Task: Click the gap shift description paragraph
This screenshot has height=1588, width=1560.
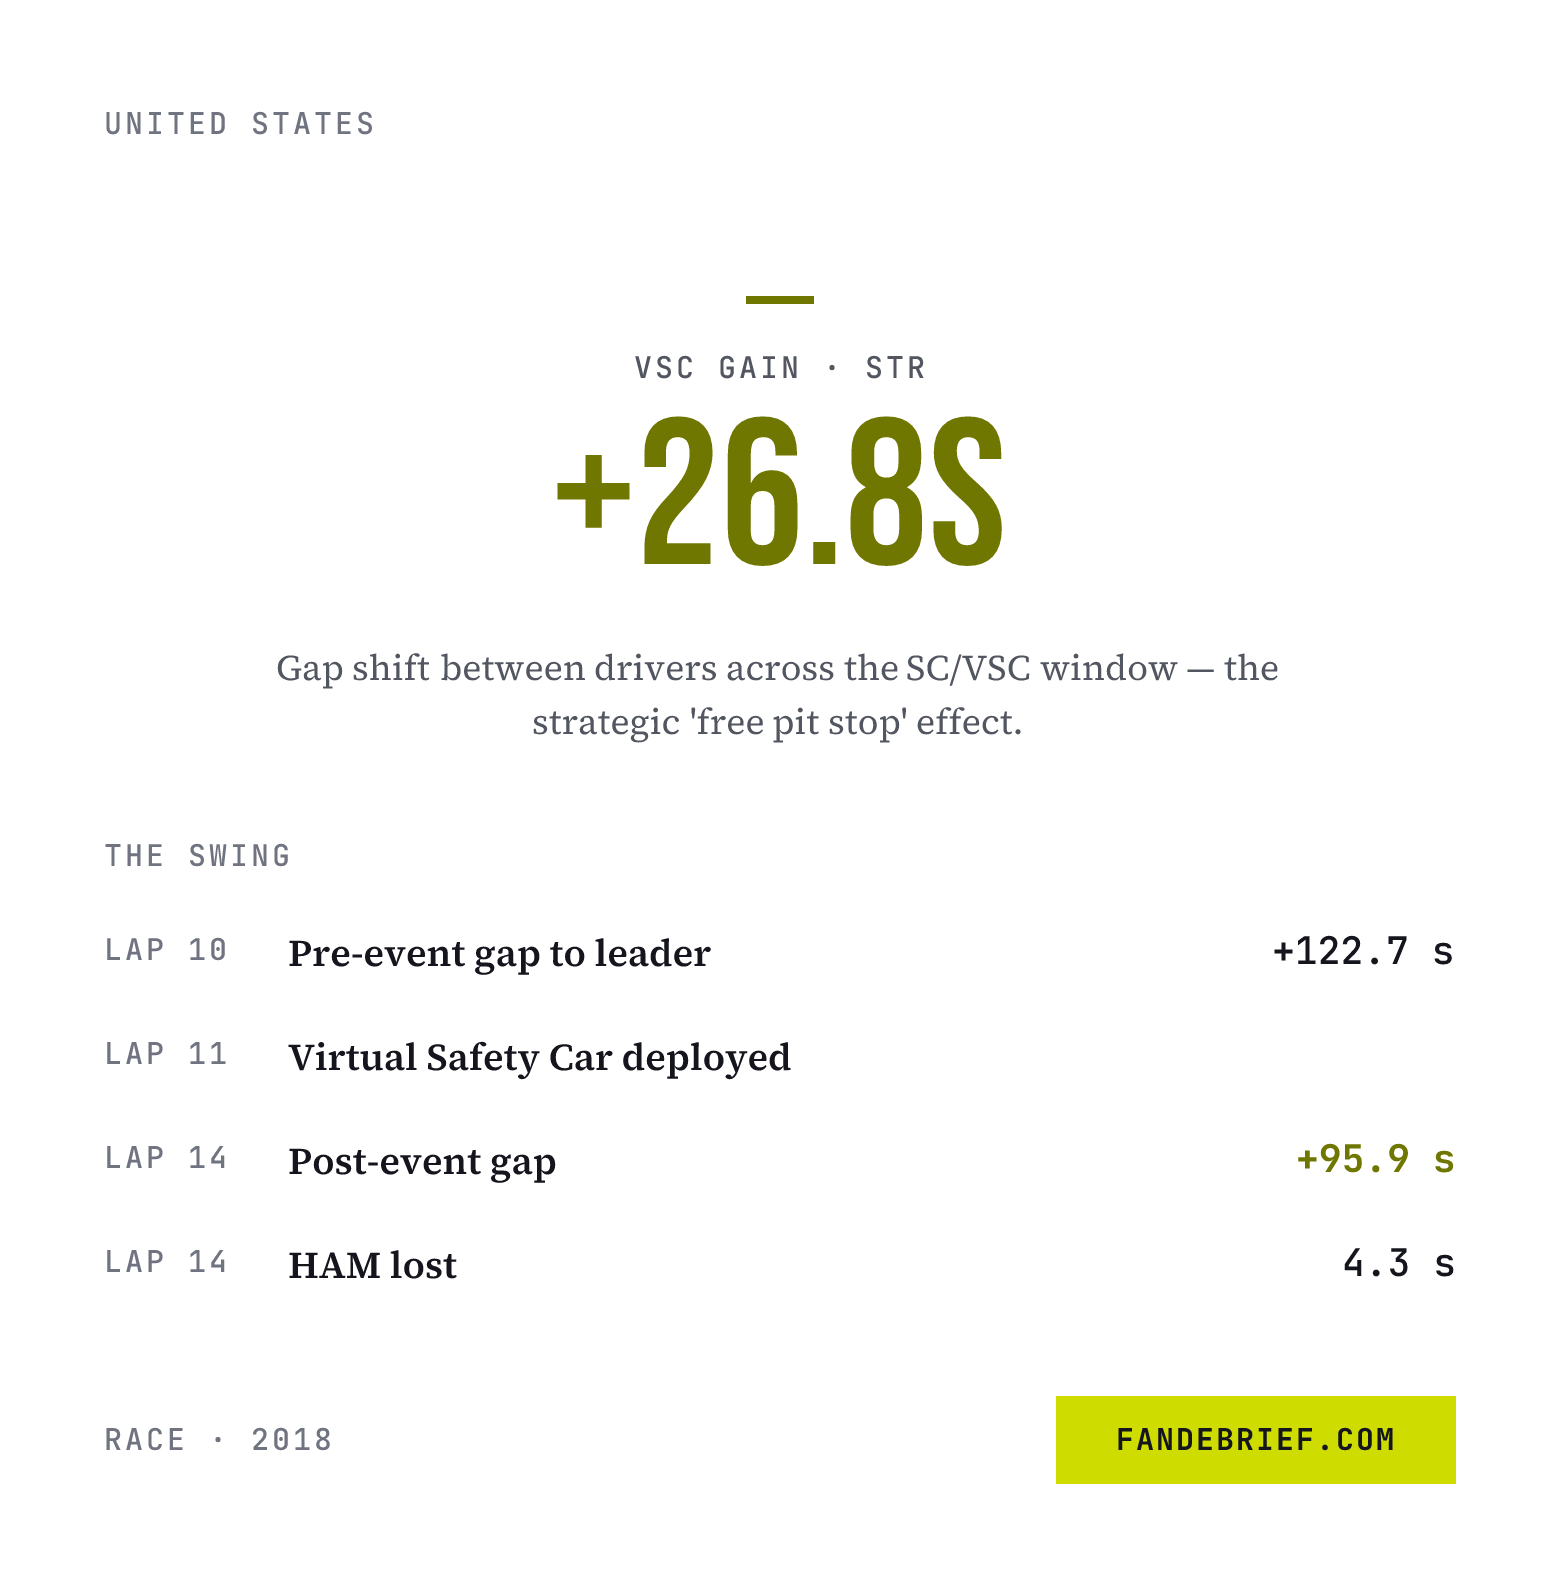Action: click(778, 695)
